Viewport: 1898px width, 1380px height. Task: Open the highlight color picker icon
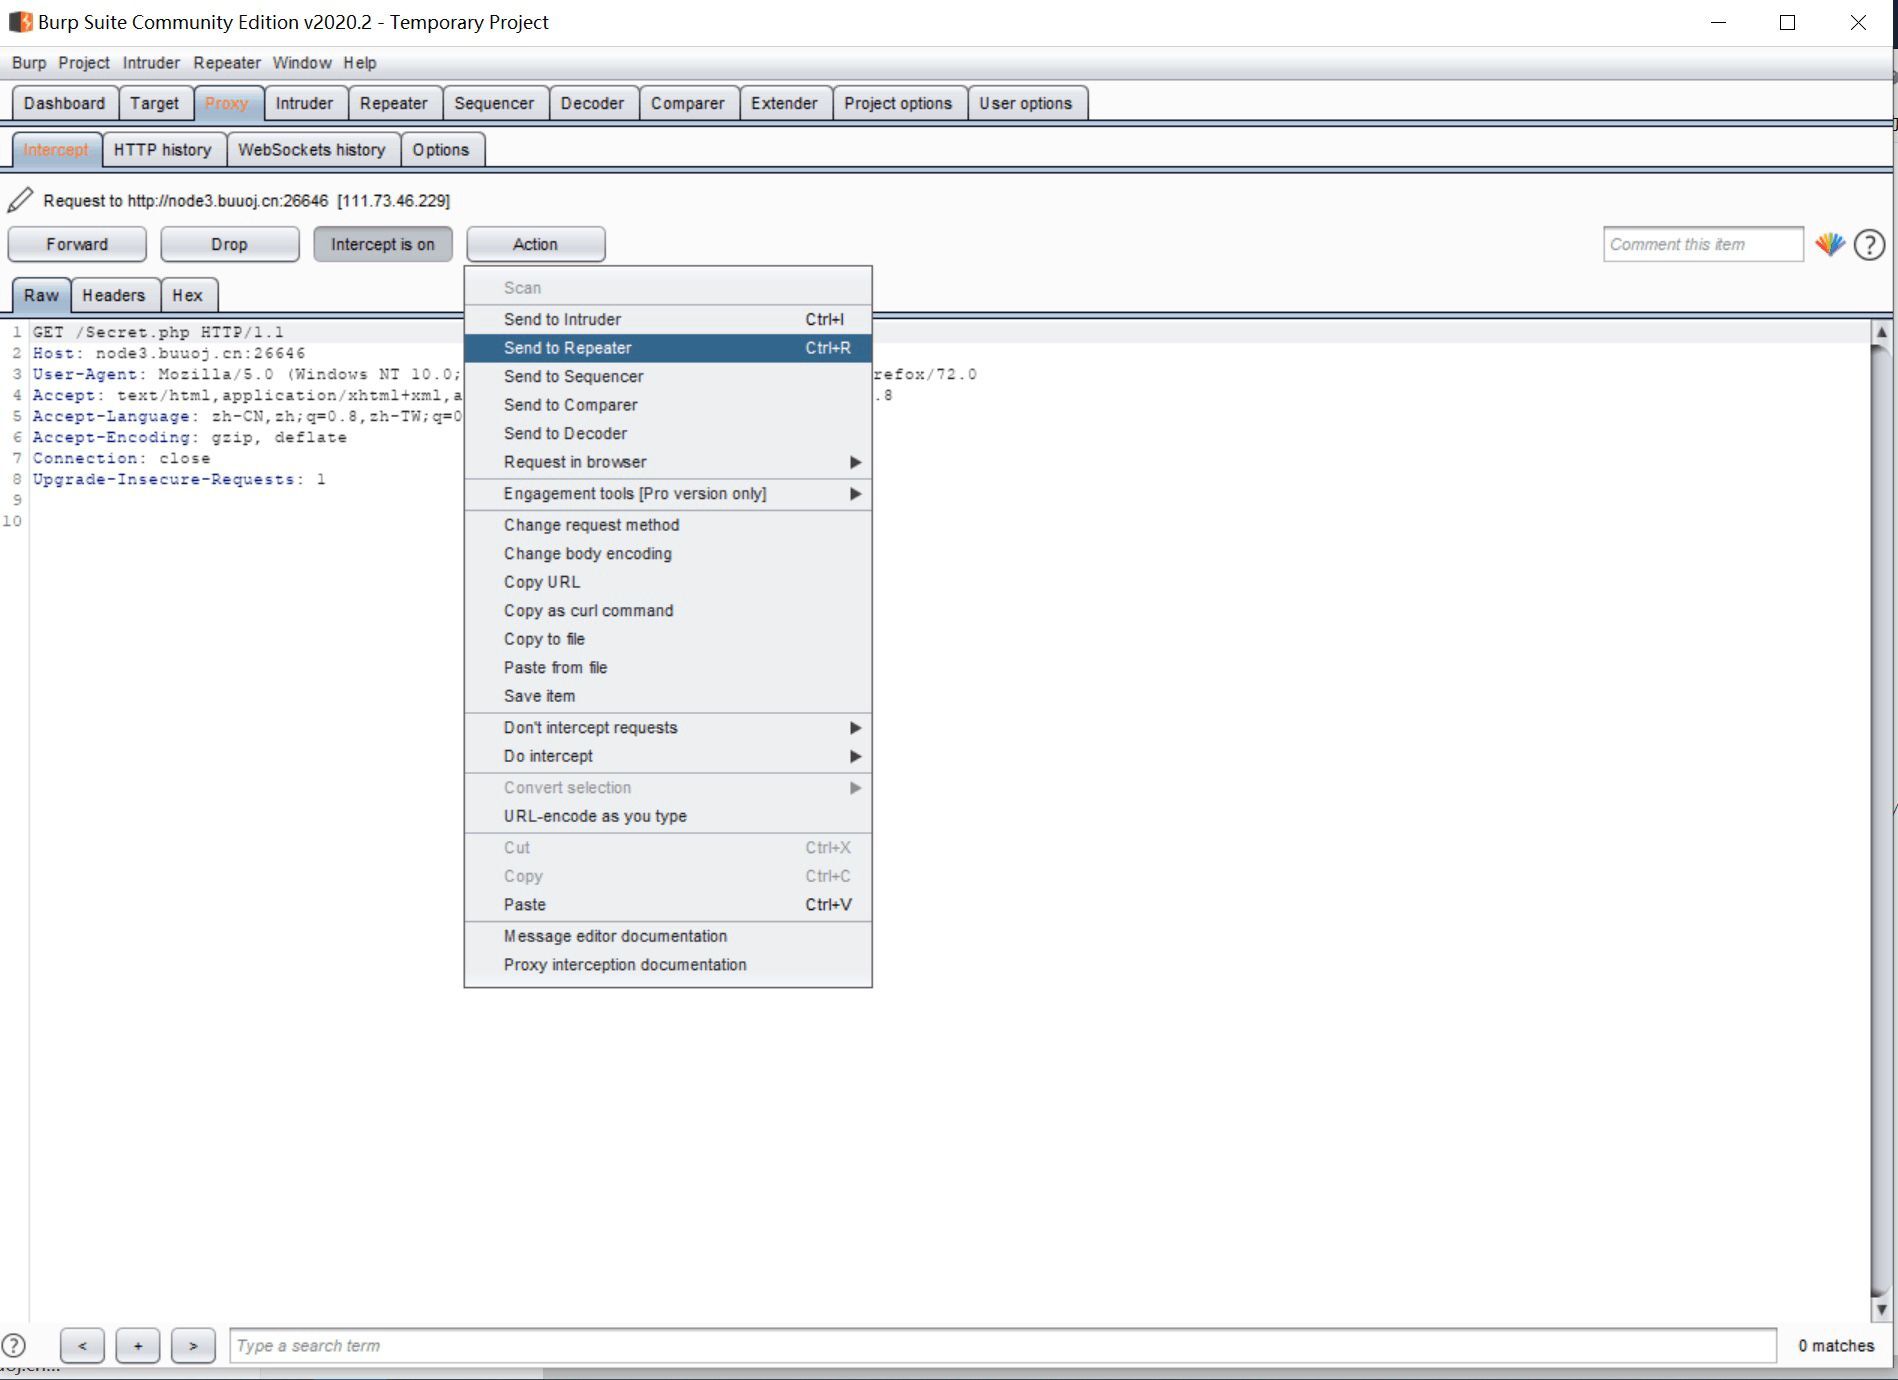[1830, 244]
